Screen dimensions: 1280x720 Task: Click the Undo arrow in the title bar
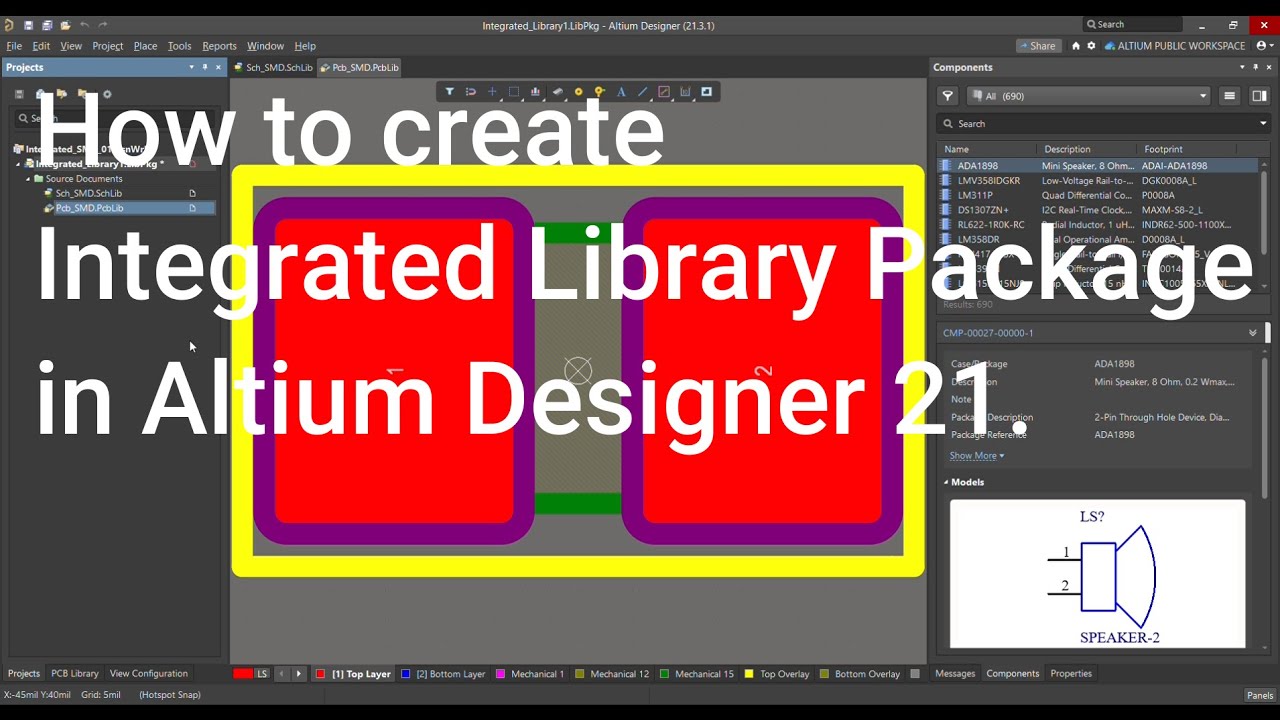pos(84,25)
